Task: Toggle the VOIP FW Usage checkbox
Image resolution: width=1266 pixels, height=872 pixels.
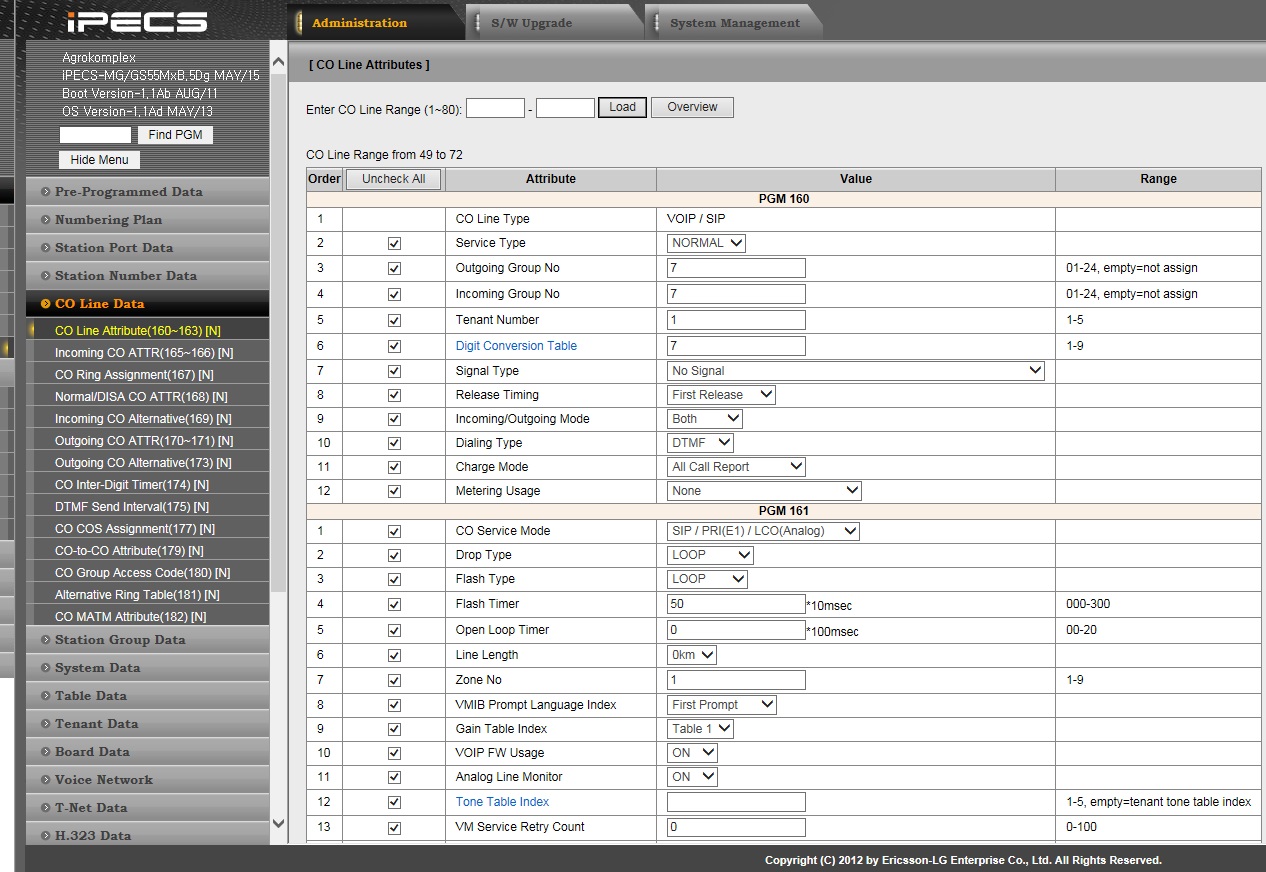Action: (394, 753)
